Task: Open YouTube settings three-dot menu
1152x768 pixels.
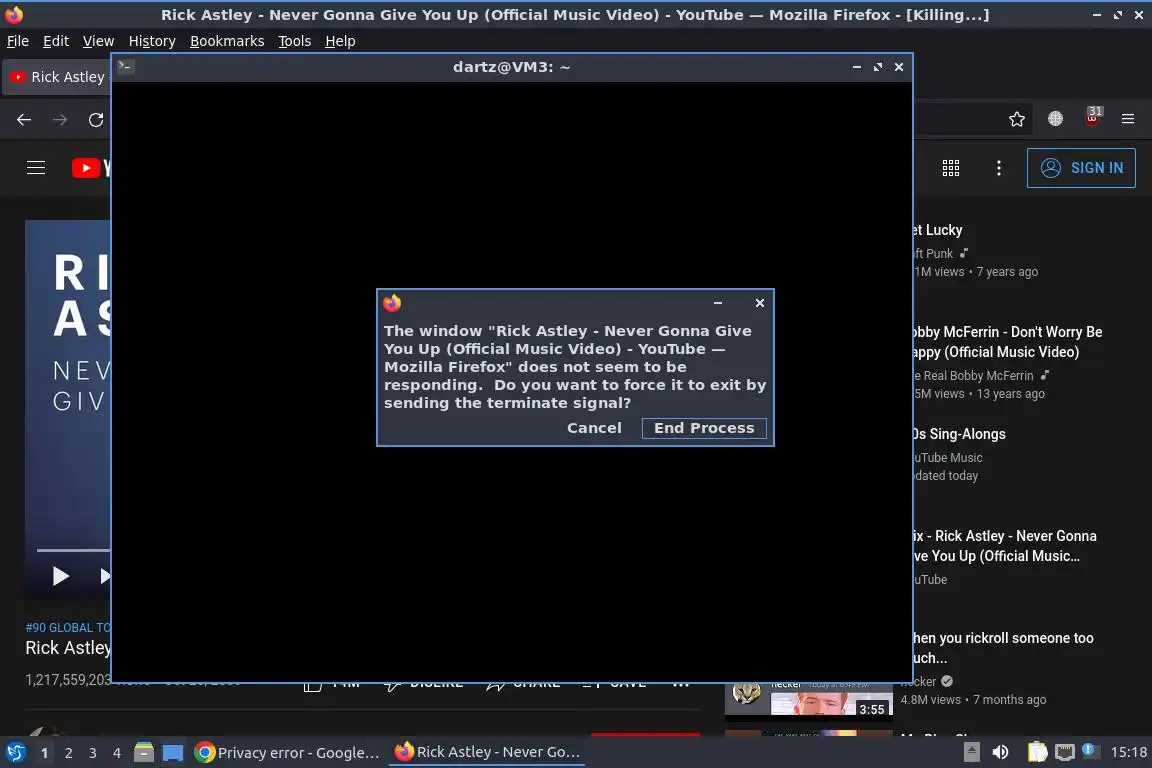Action: (998, 168)
